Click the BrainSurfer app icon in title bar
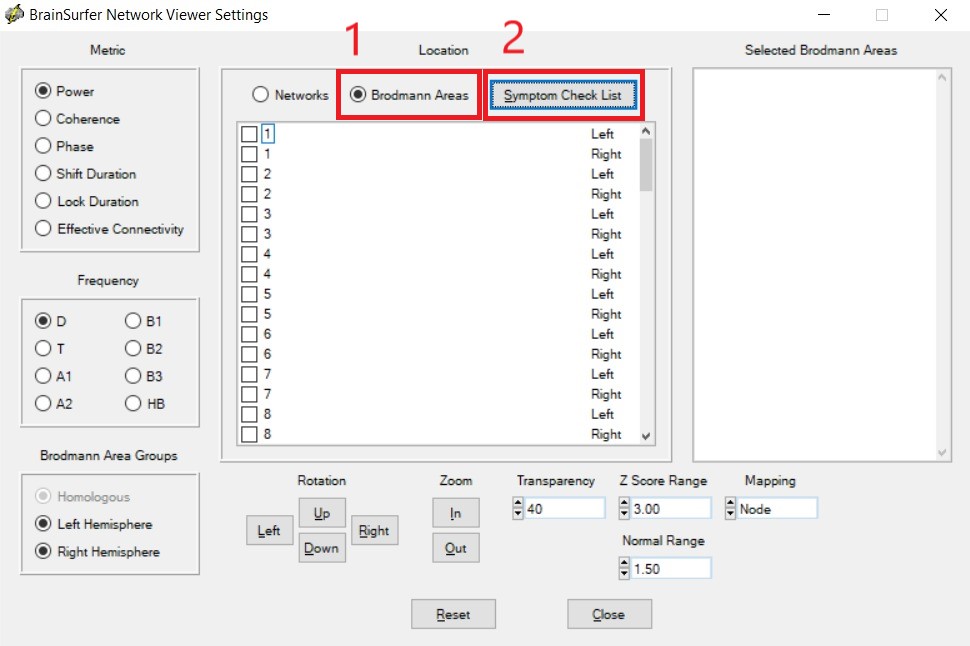This screenshot has height=646, width=970. 14,14
